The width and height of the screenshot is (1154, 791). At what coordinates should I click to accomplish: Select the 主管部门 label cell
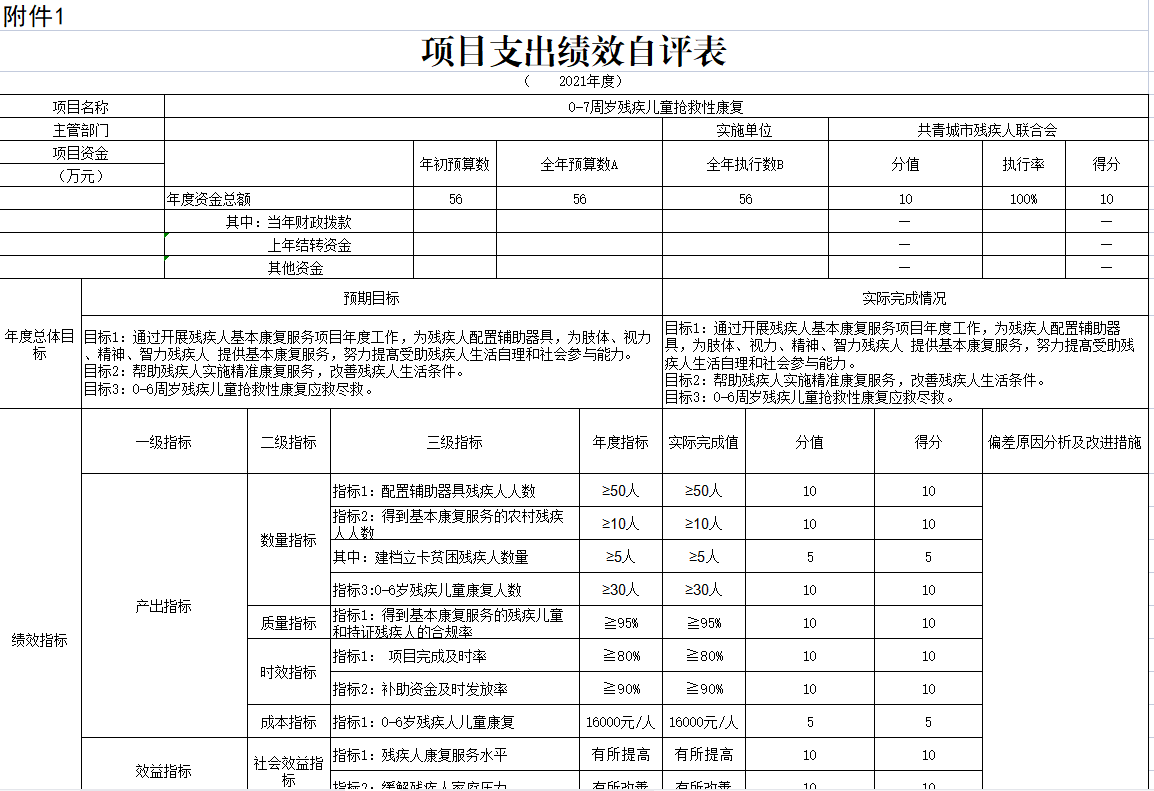click(81, 130)
